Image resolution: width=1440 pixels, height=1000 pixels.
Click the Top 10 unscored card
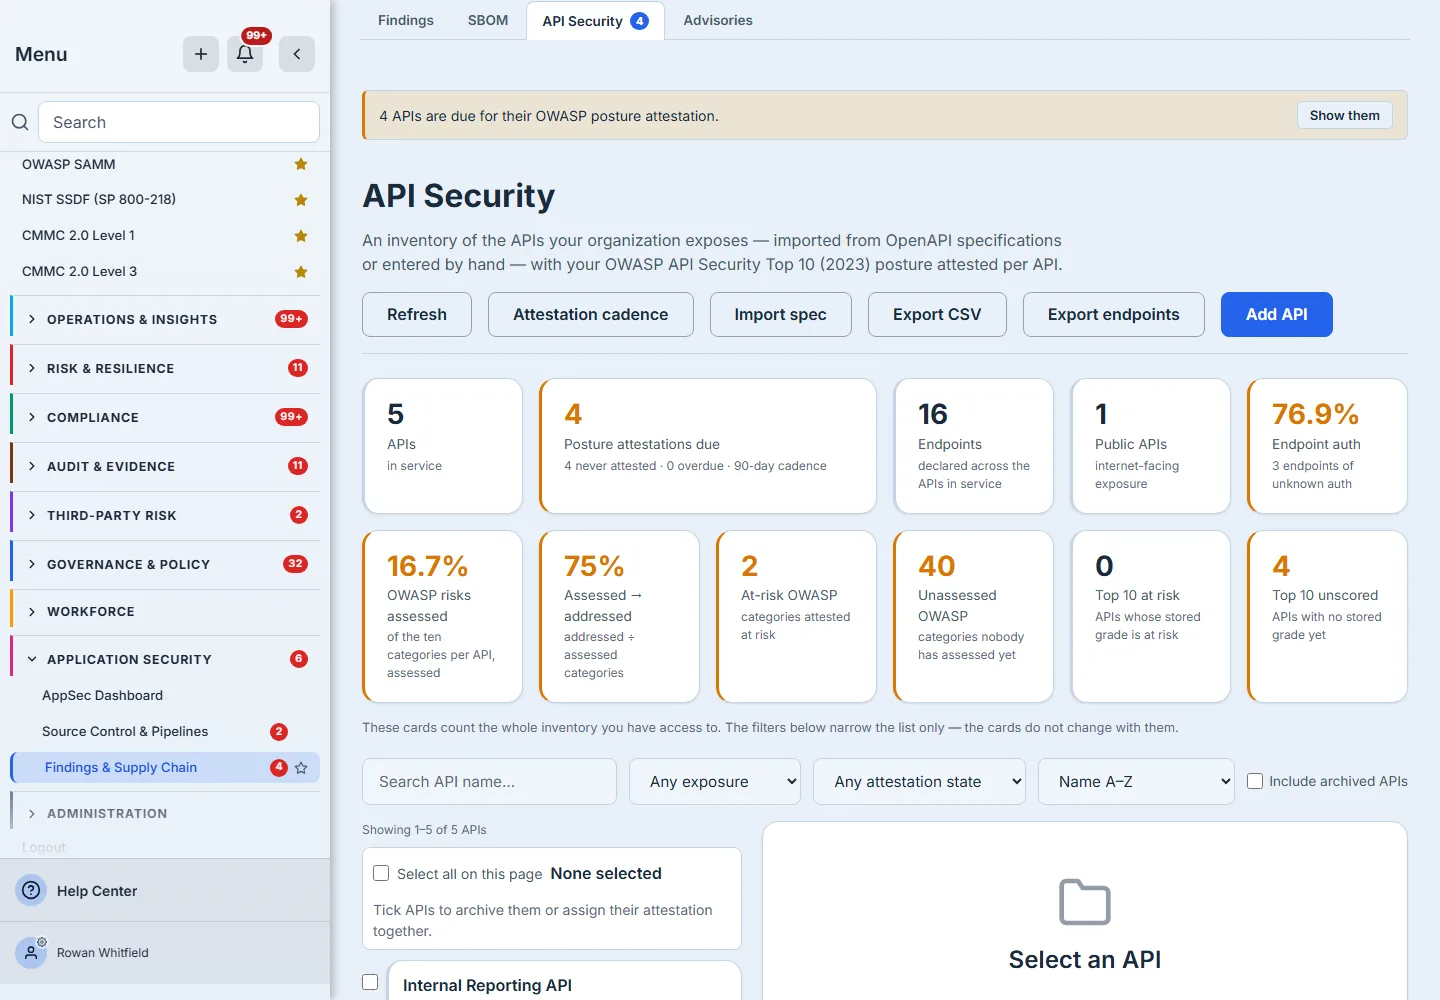click(1327, 616)
